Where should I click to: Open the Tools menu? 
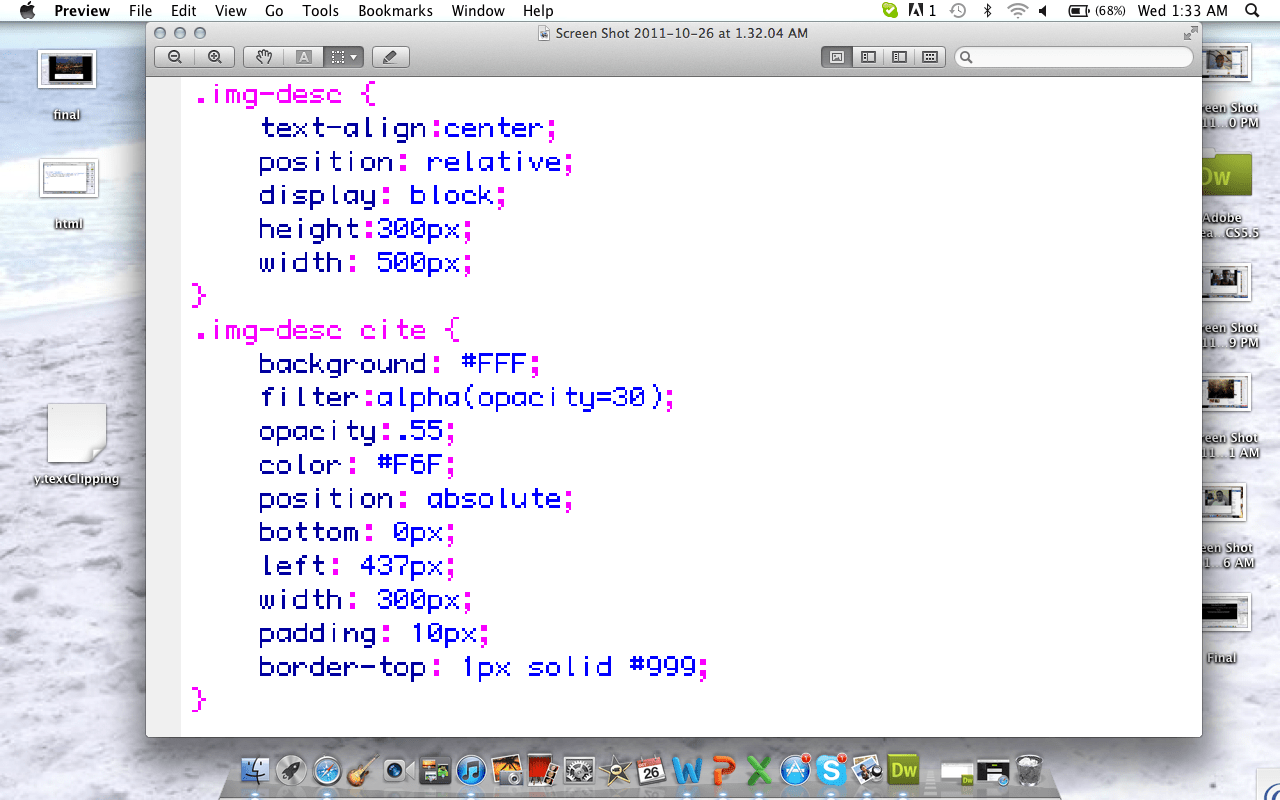pos(320,11)
